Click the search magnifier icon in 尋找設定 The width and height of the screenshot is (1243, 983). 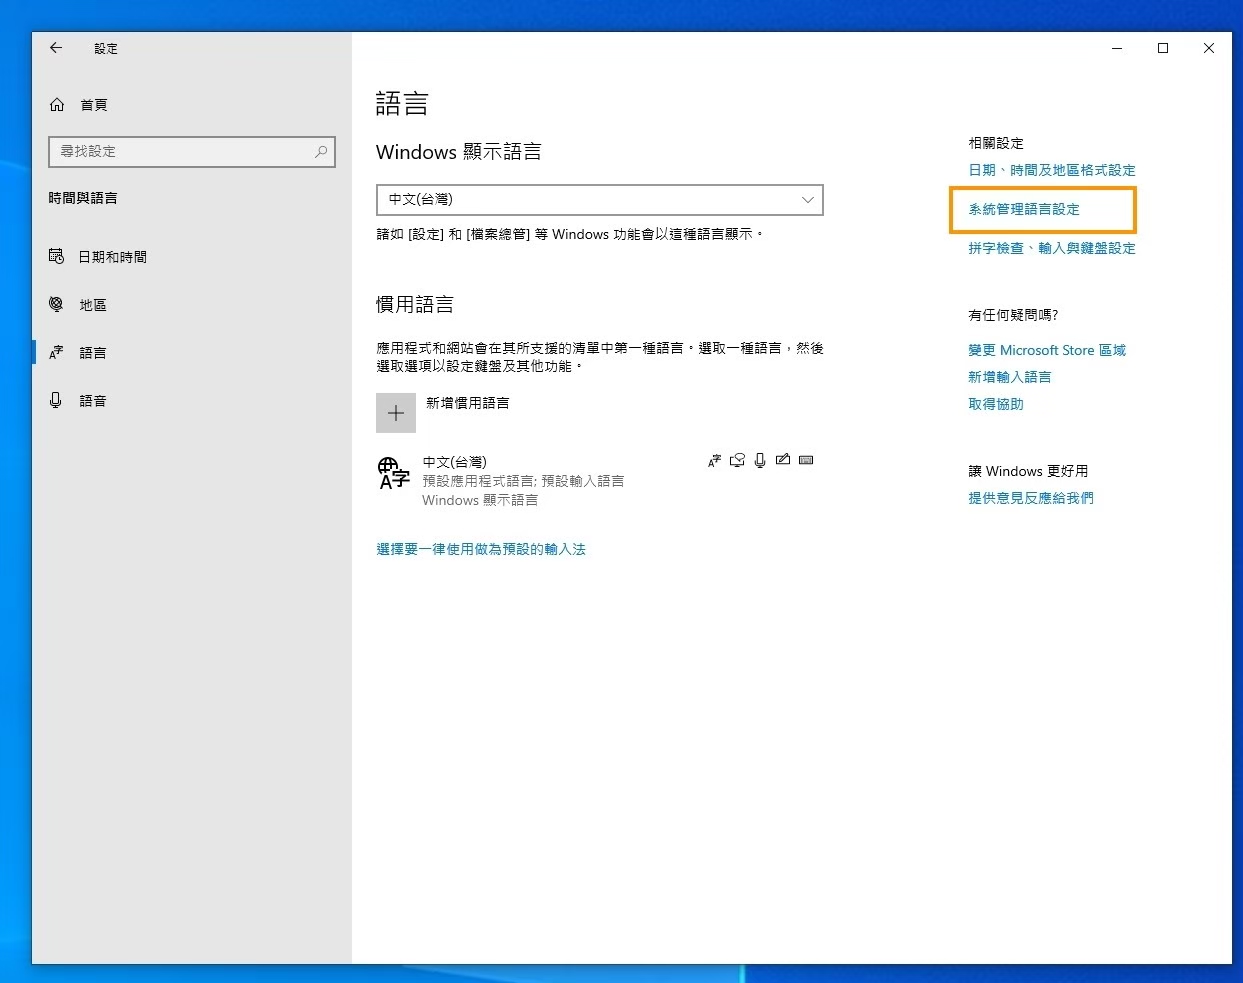coord(321,151)
